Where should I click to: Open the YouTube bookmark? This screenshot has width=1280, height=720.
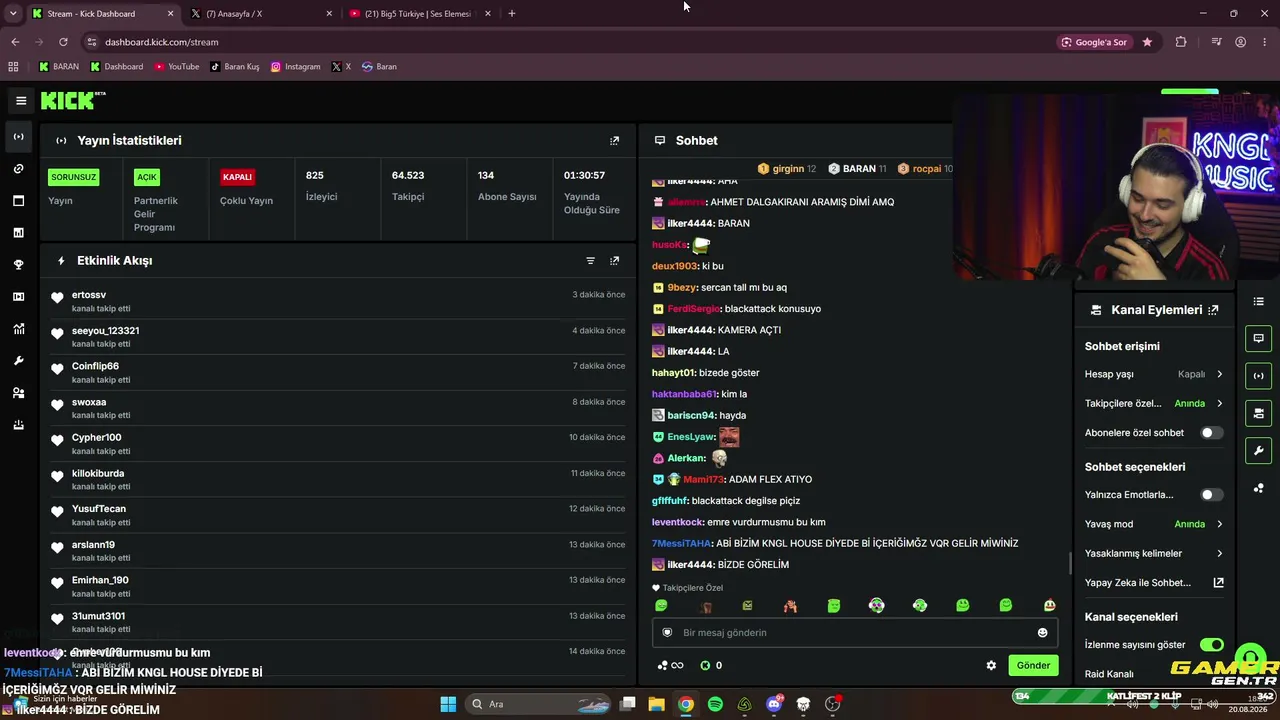coord(177,67)
